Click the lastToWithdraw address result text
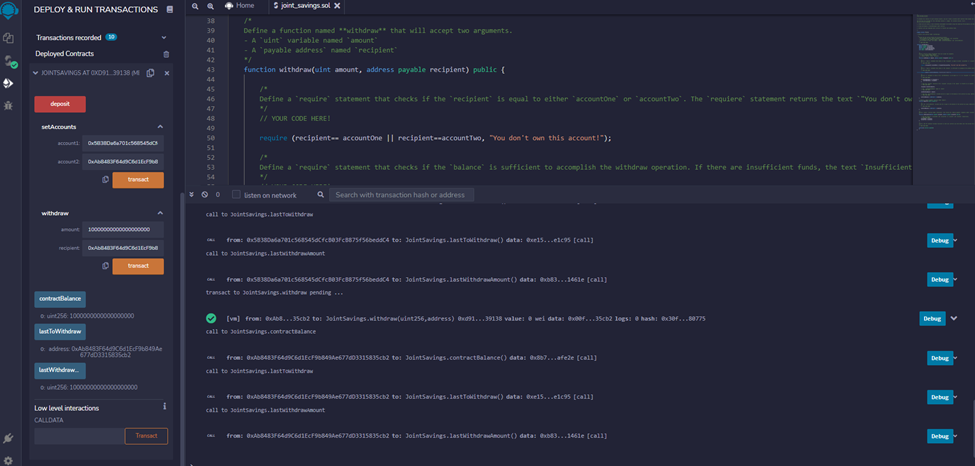 (101, 352)
